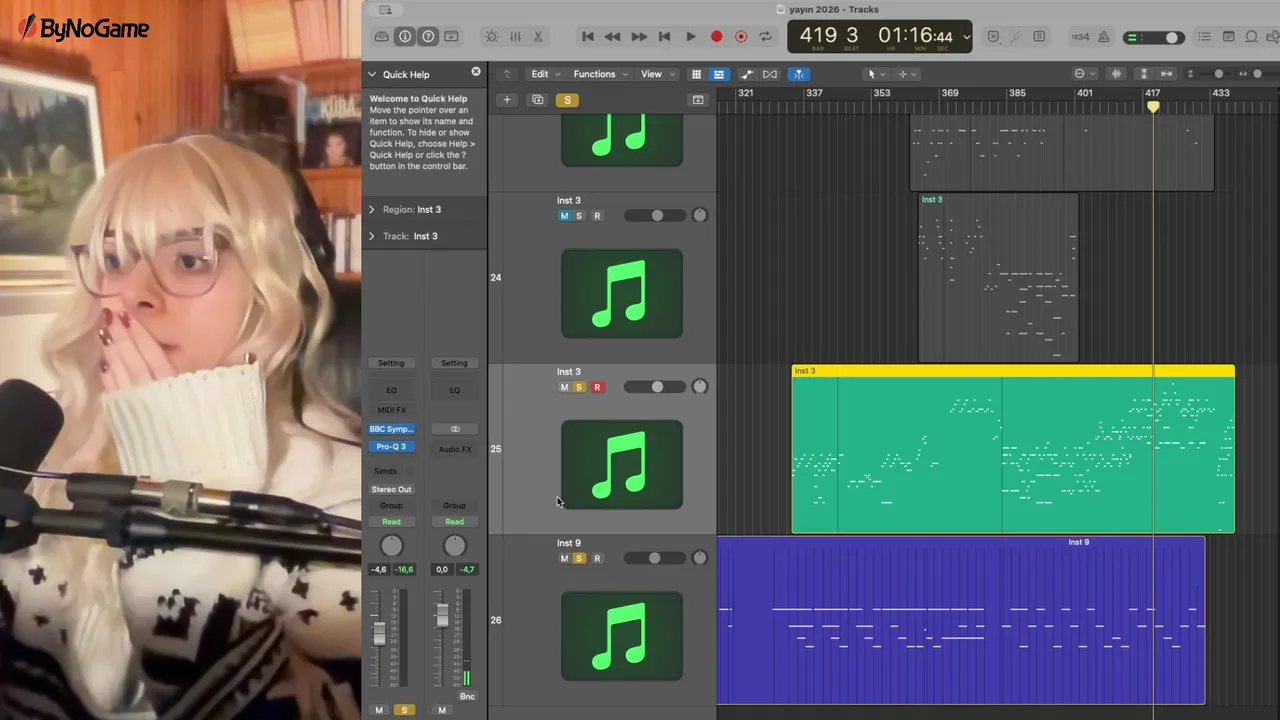Click the Duplicate Track button
This screenshot has height=720, width=1280.
pyautogui.click(x=538, y=100)
